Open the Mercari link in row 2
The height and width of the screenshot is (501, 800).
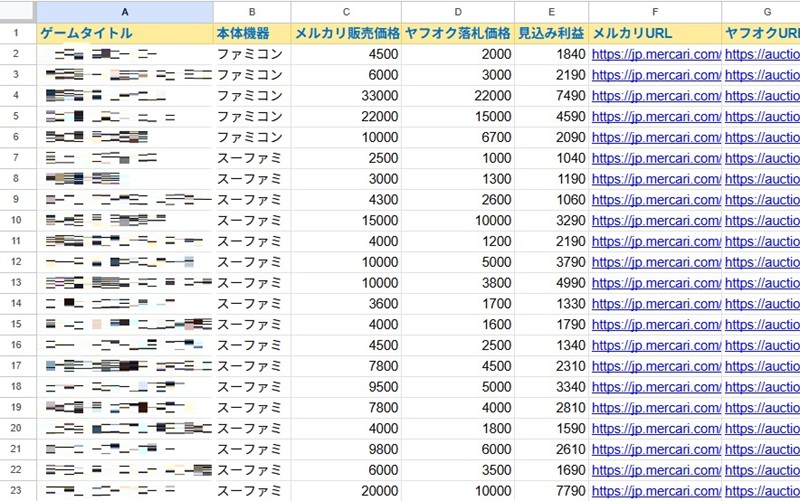click(x=656, y=54)
